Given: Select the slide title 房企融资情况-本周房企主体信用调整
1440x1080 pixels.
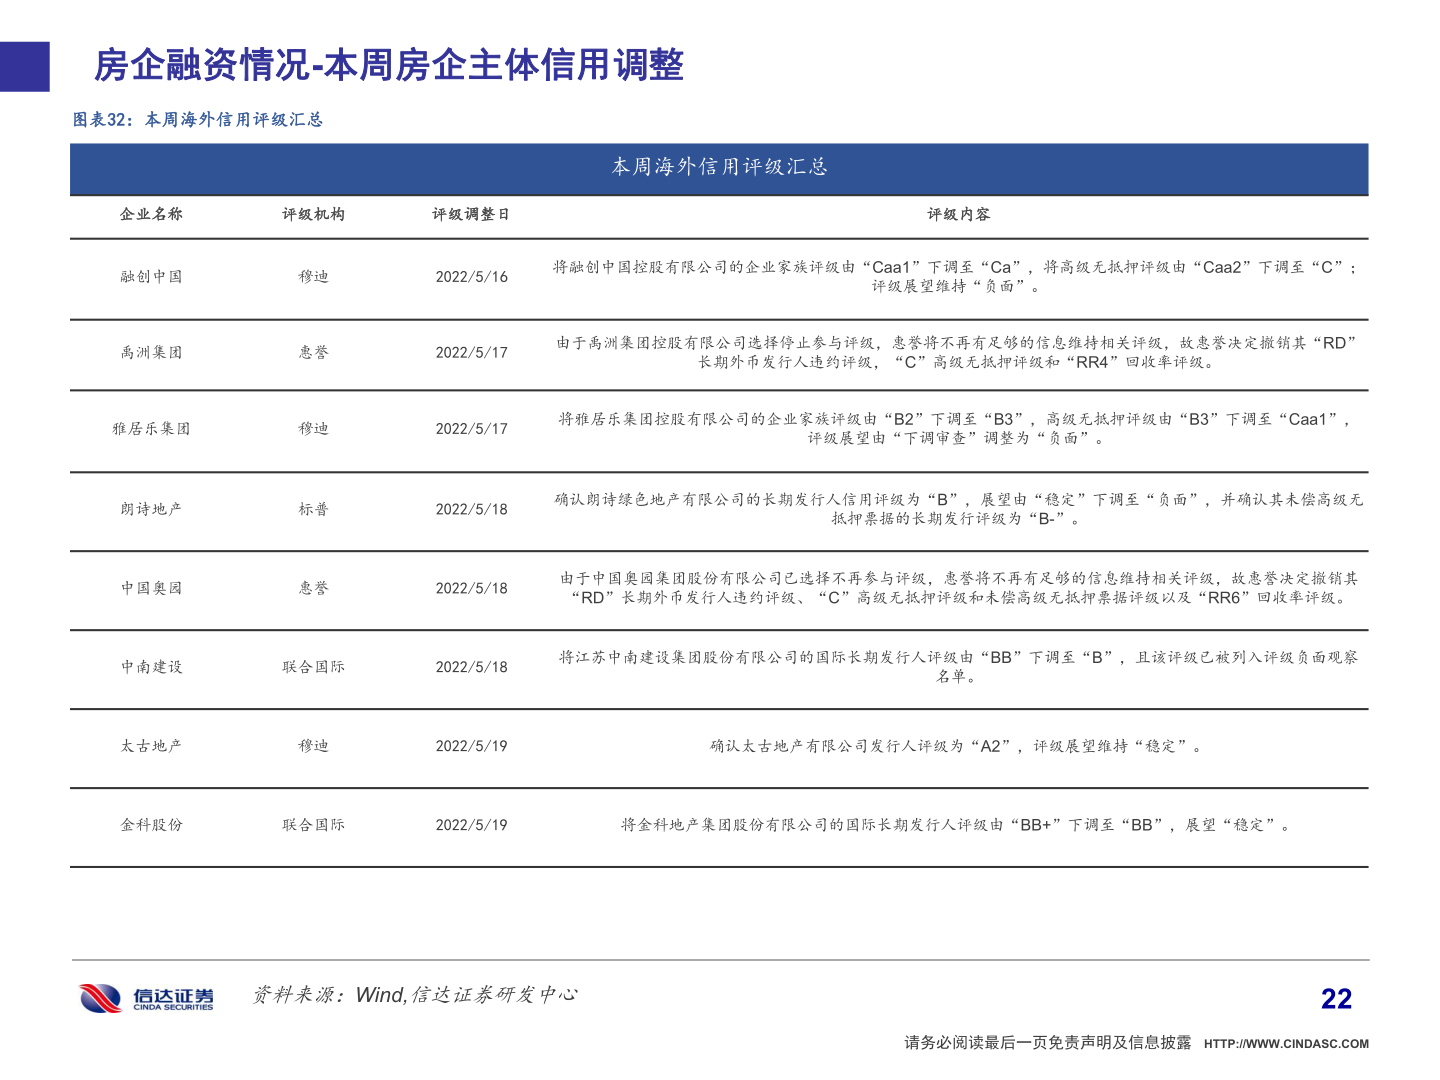Looking at the screenshot, I should coord(388,65).
